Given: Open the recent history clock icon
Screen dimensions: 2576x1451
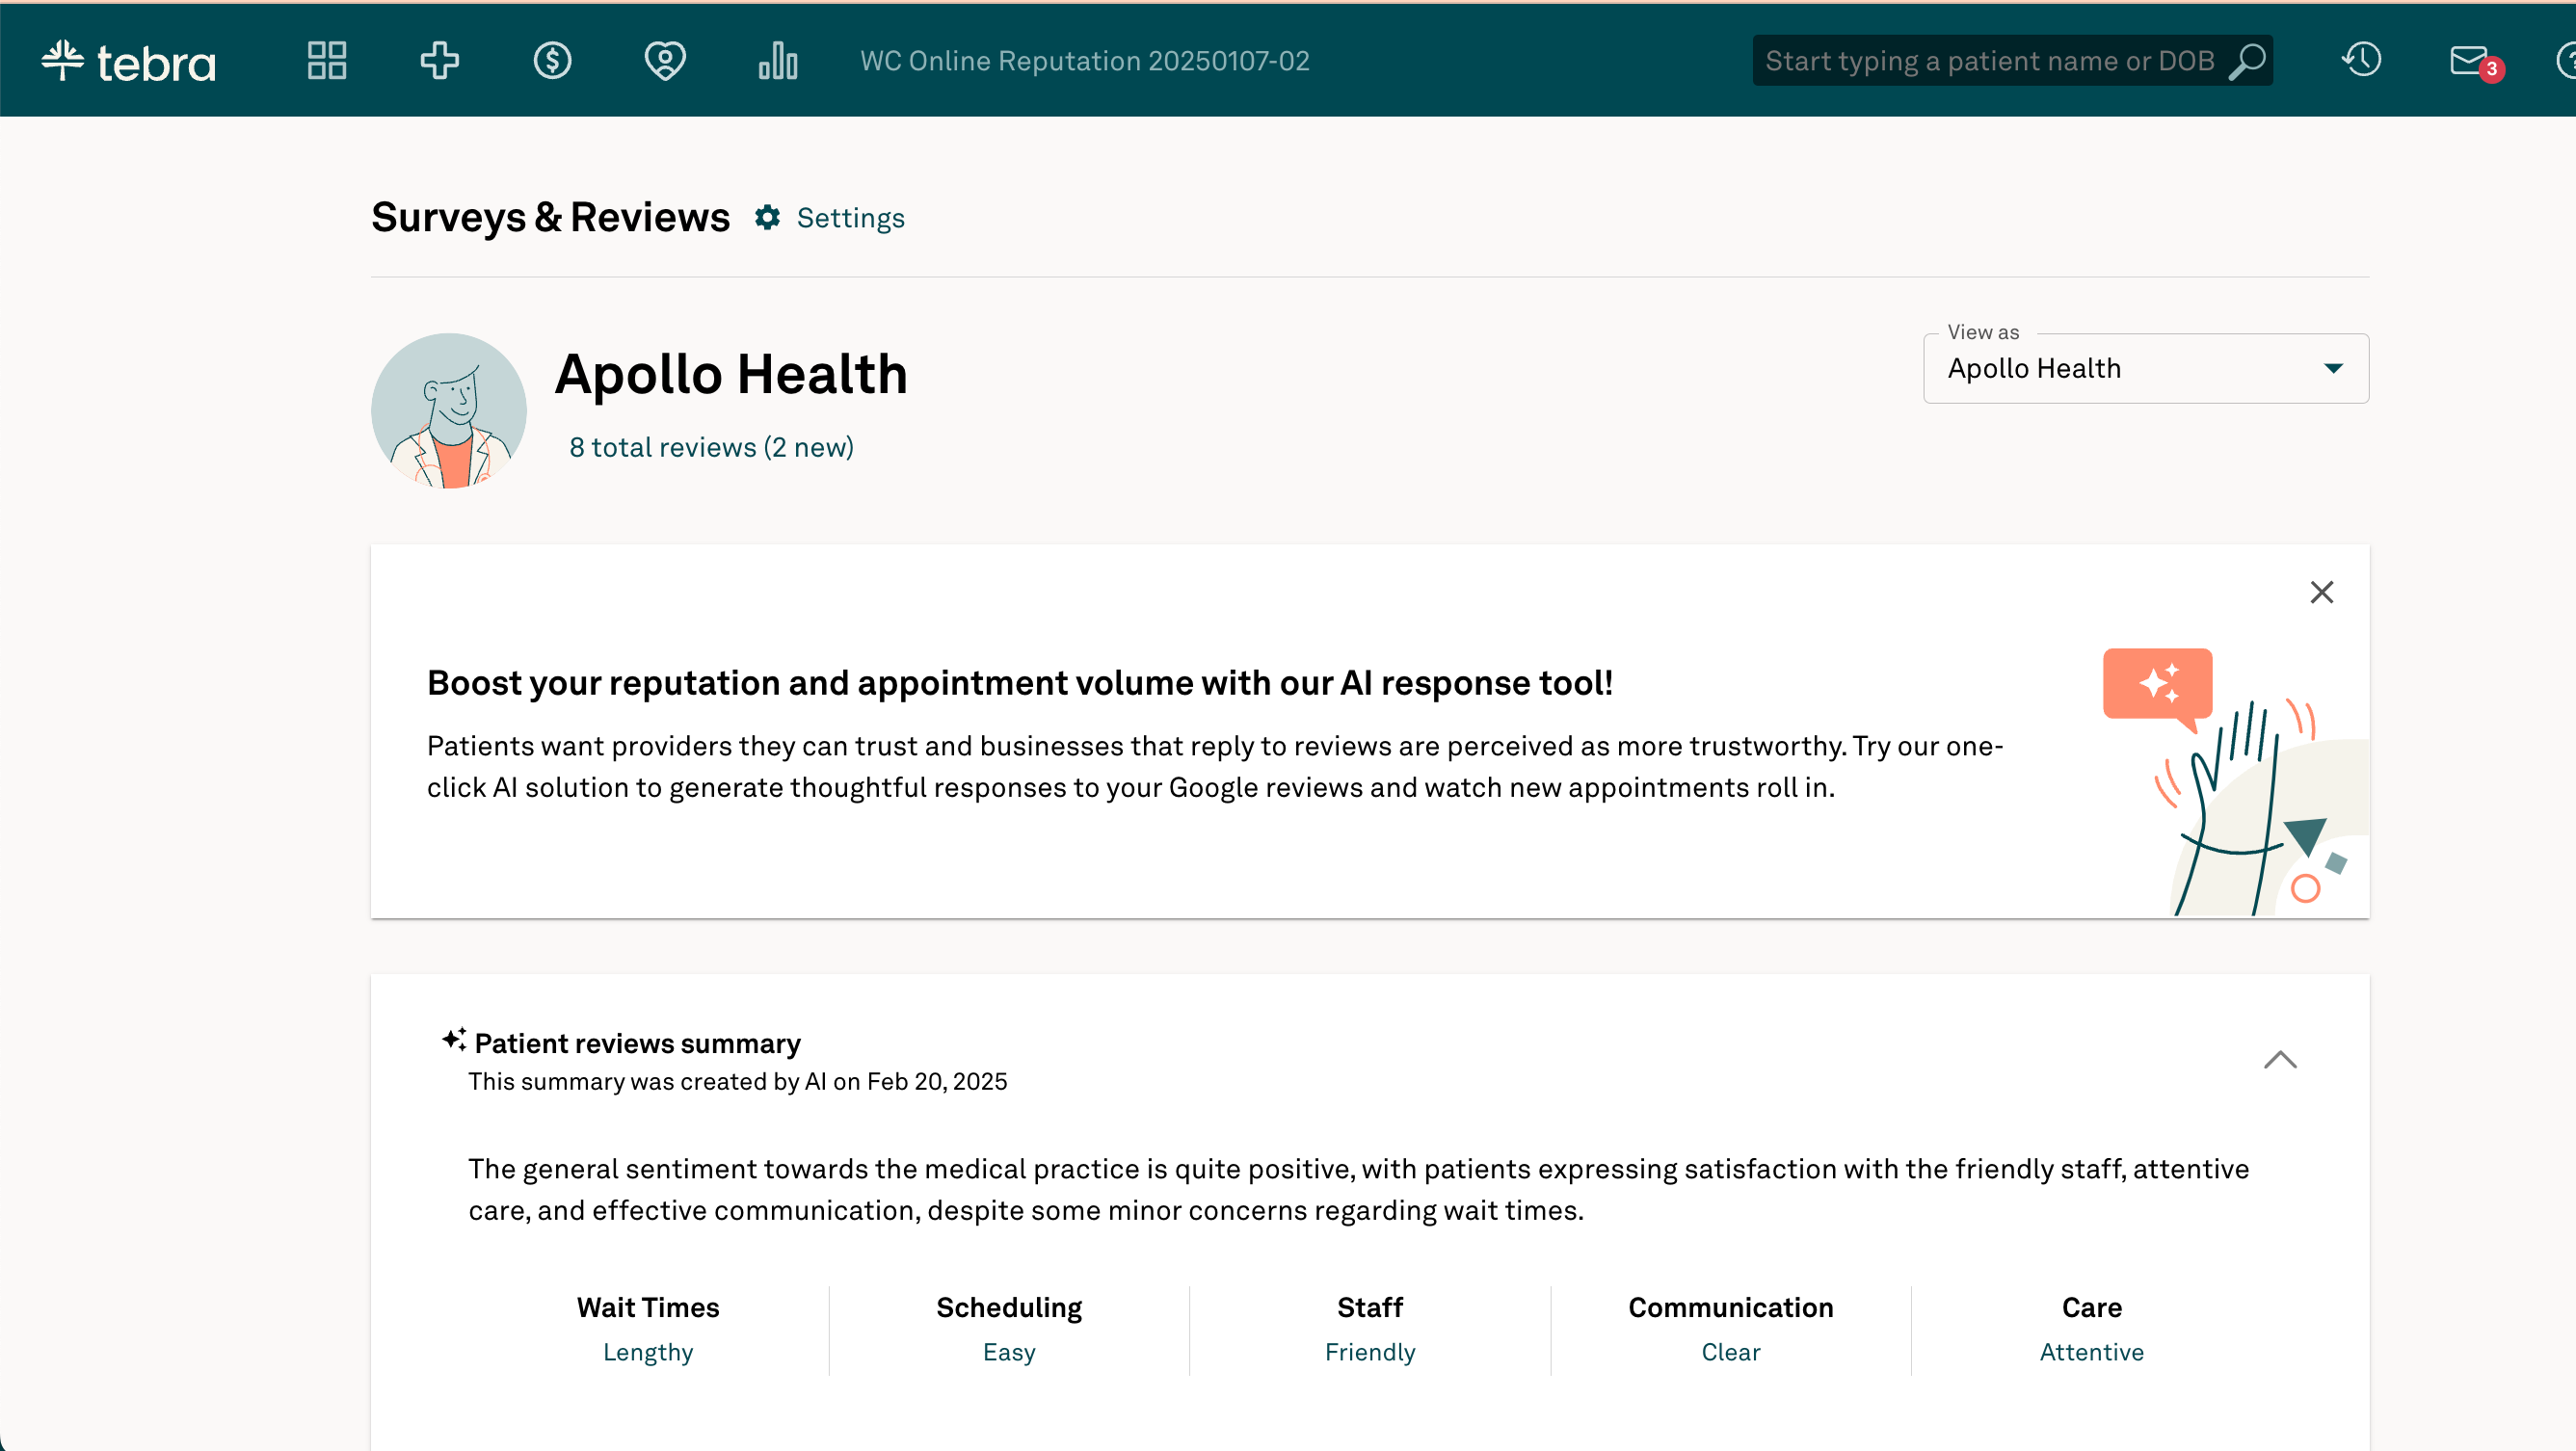Looking at the screenshot, I should pyautogui.click(x=2361, y=60).
